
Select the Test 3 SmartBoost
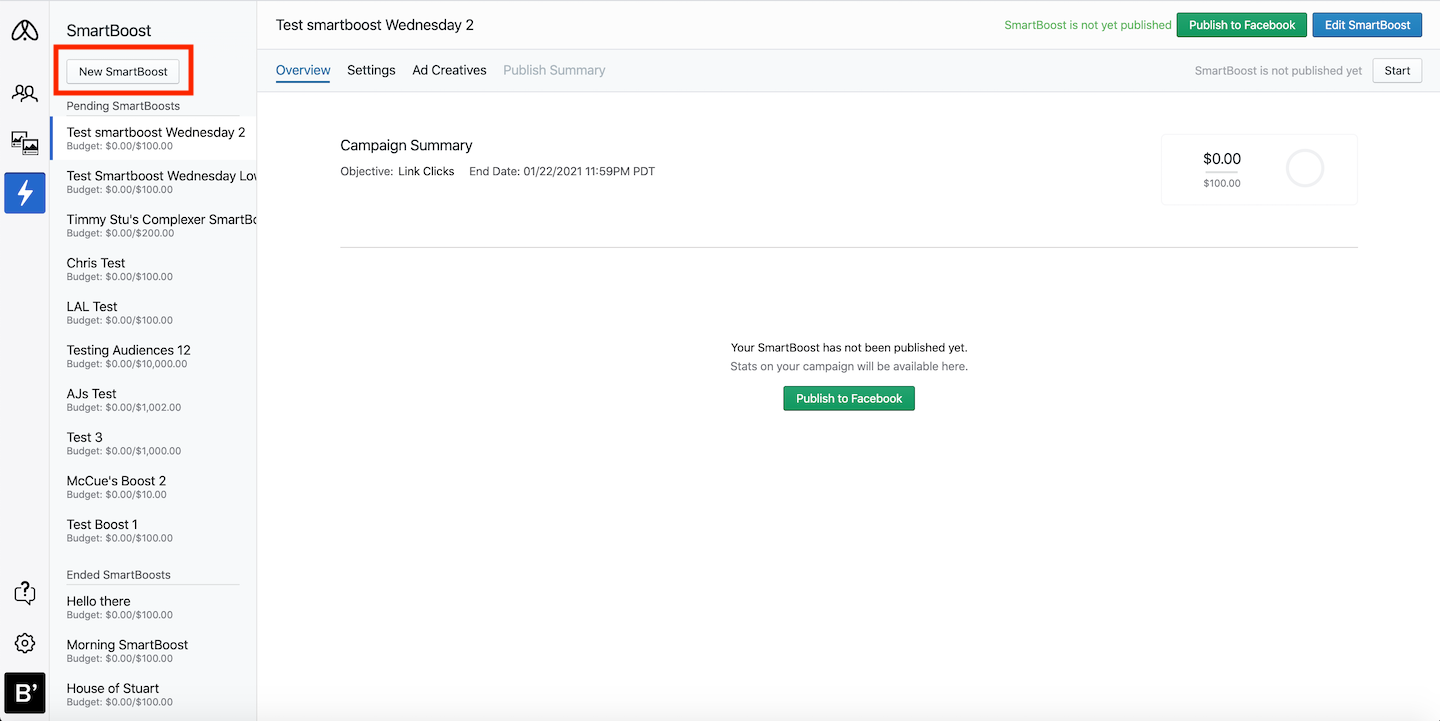coord(154,443)
